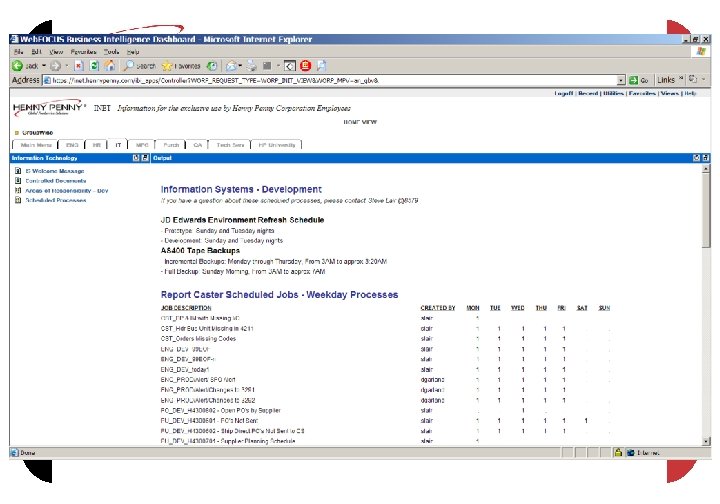Image resolution: width=720 pixels, height=504 pixels.
Task: Click the Utilities link in top banner
Action: pyautogui.click(x=613, y=93)
